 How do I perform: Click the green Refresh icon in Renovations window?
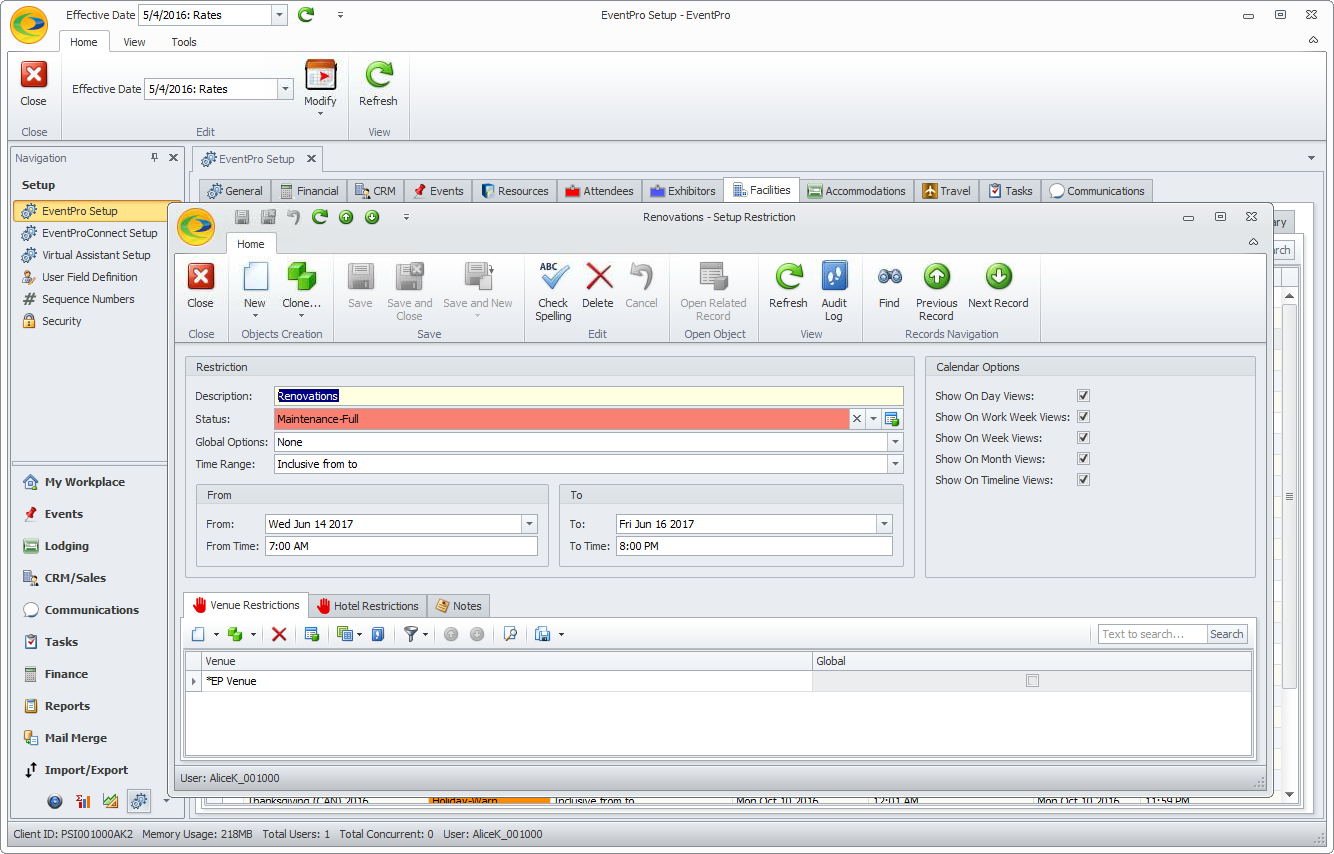(788, 277)
